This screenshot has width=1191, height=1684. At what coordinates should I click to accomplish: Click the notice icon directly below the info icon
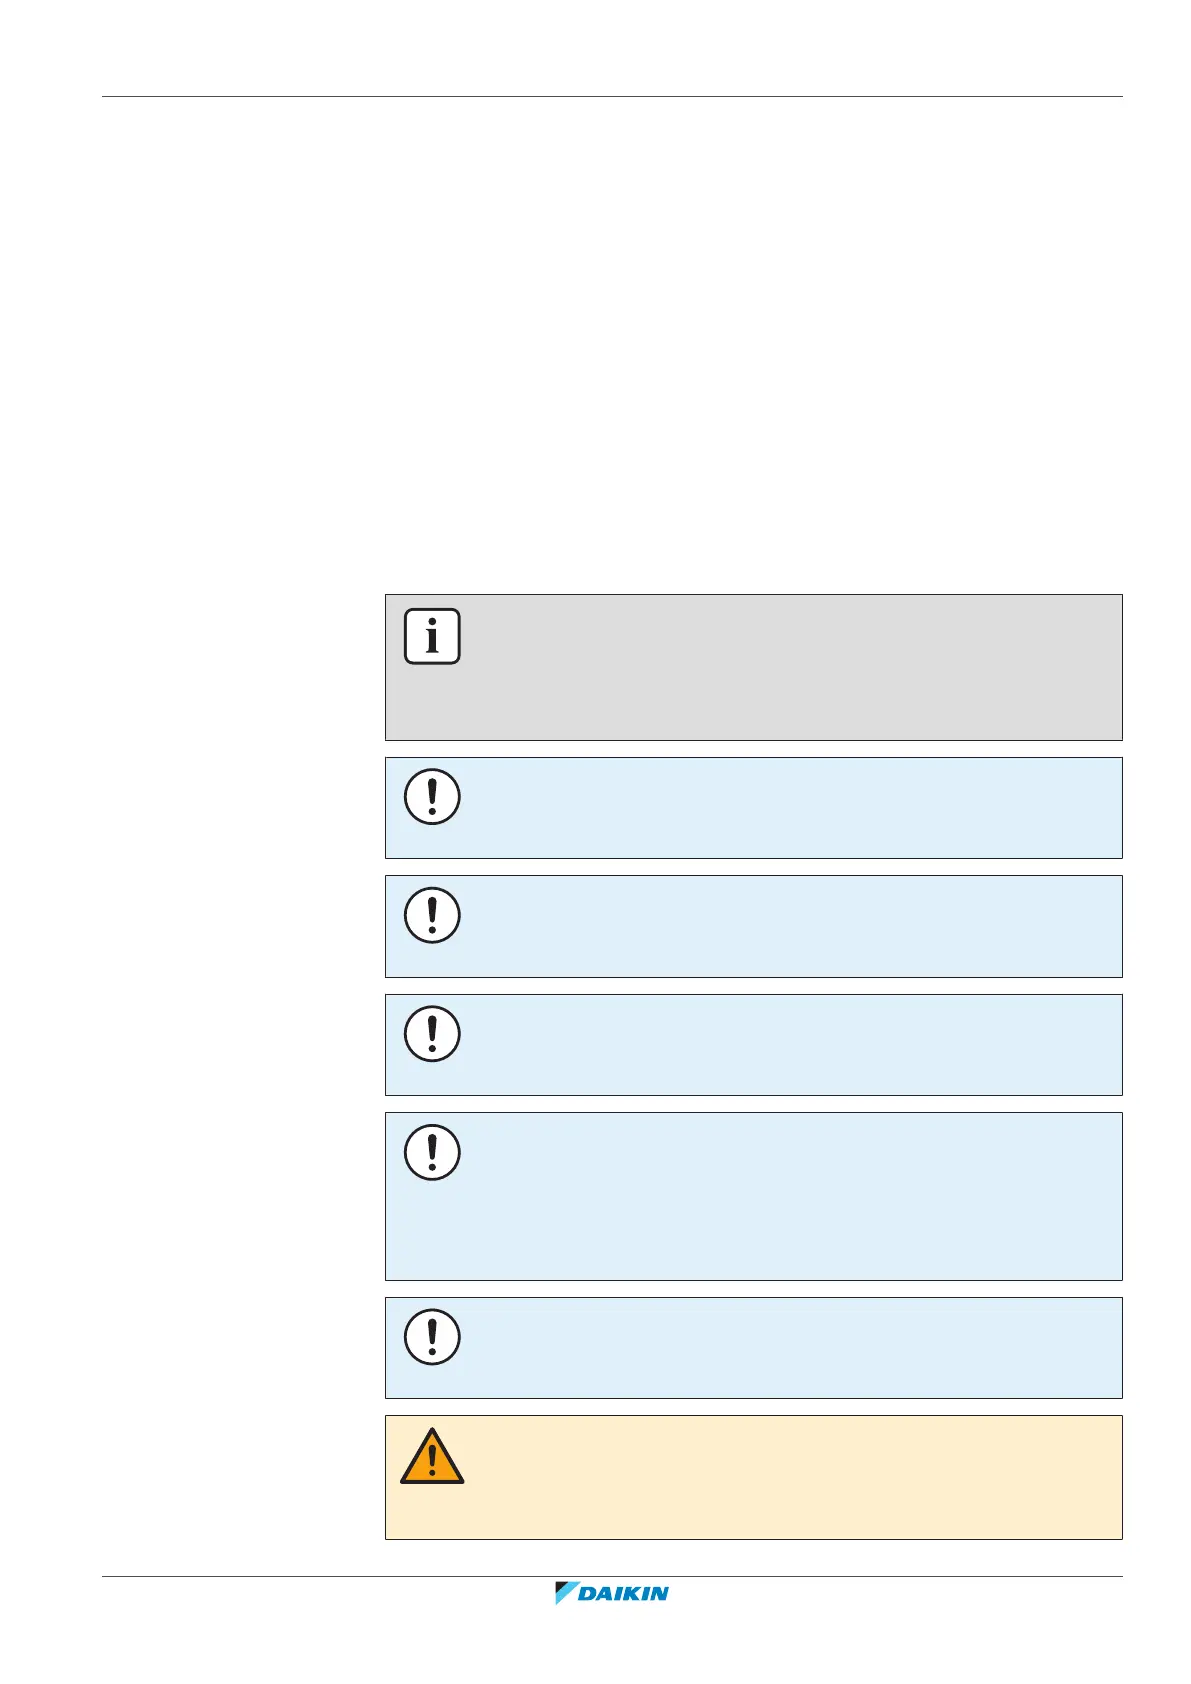(432, 797)
